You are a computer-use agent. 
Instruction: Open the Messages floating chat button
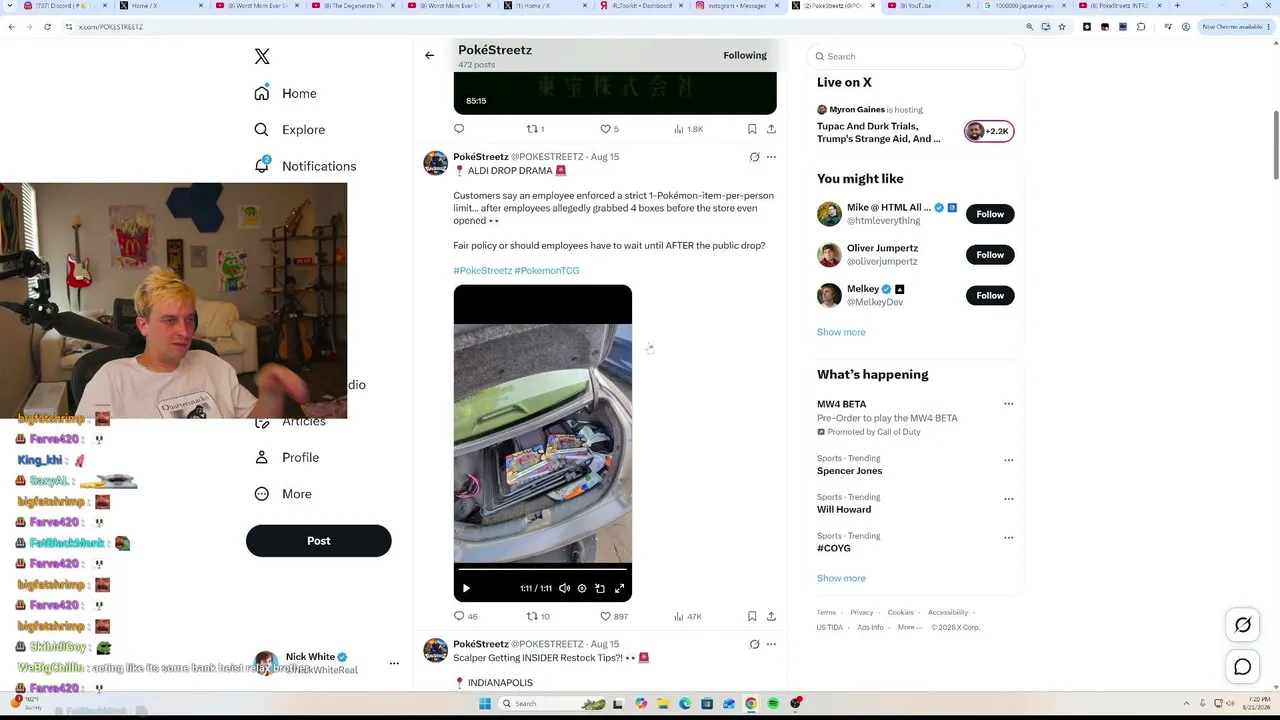tap(1243, 667)
